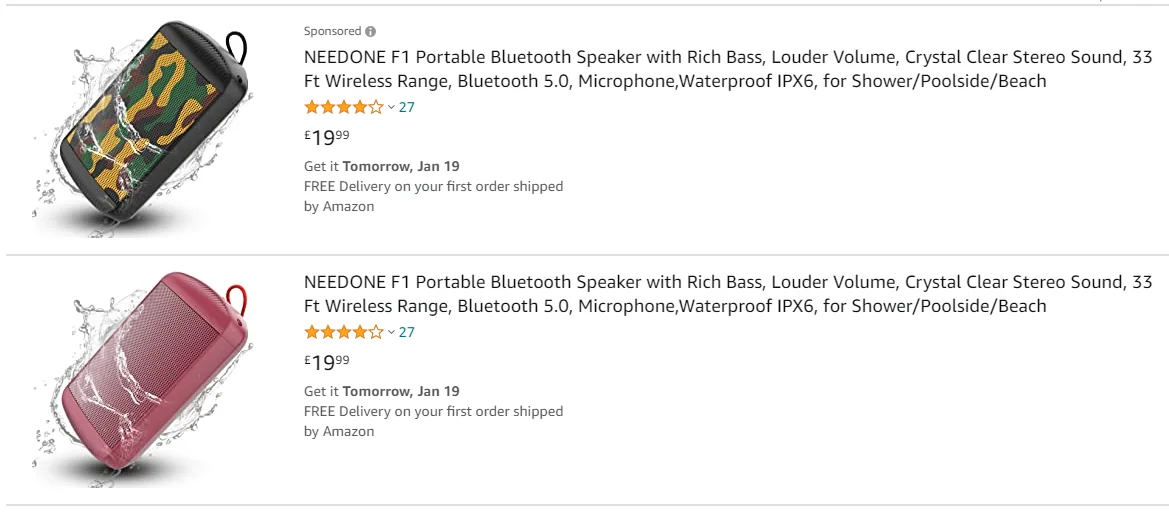The height and width of the screenshot is (516, 1169).
Task: Expand the rating breakdown chevron for the red speaker
Action: coord(391,332)
